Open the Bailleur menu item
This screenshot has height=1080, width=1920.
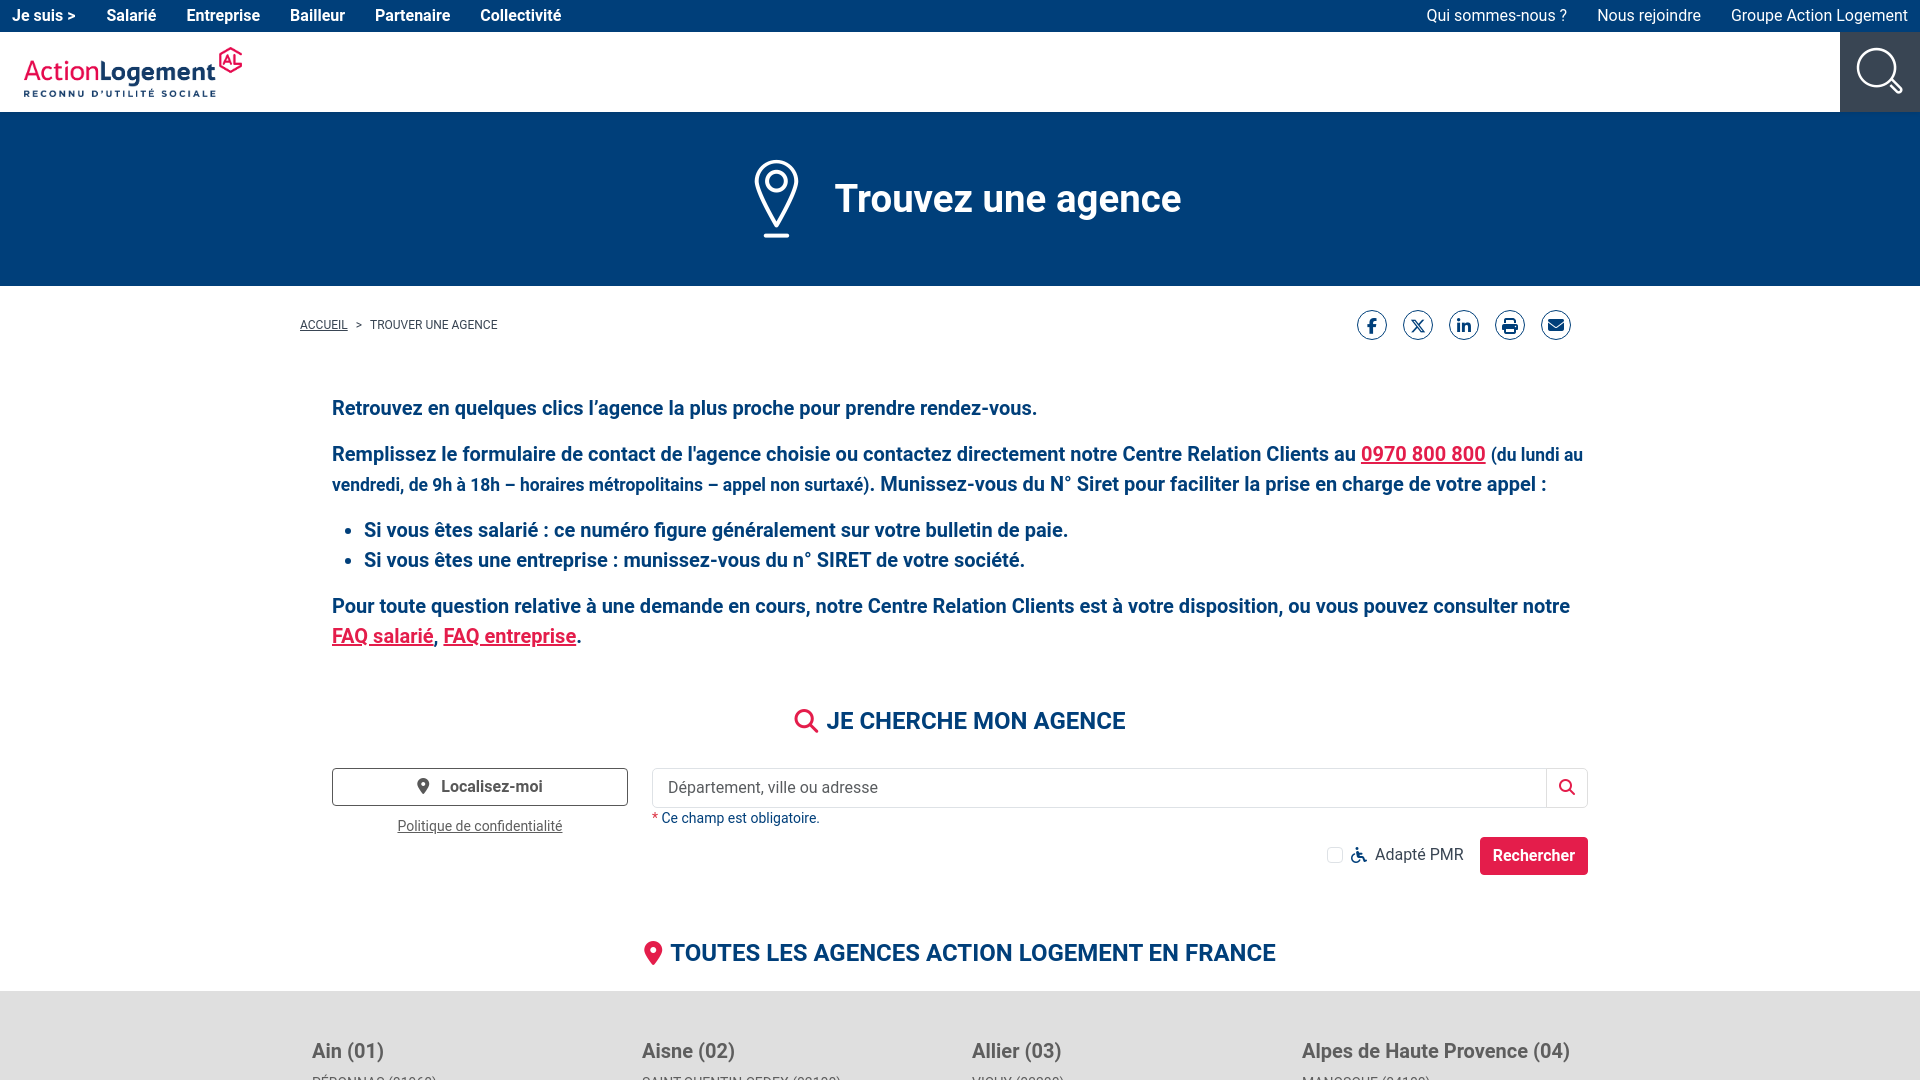coord(317,16)
